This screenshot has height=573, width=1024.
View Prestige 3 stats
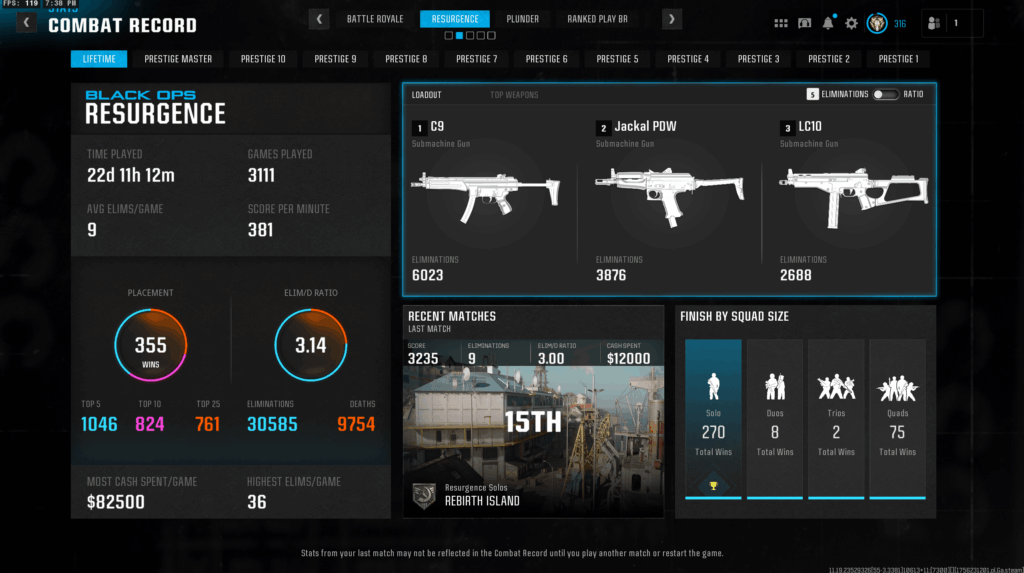(x=758, y=59)
